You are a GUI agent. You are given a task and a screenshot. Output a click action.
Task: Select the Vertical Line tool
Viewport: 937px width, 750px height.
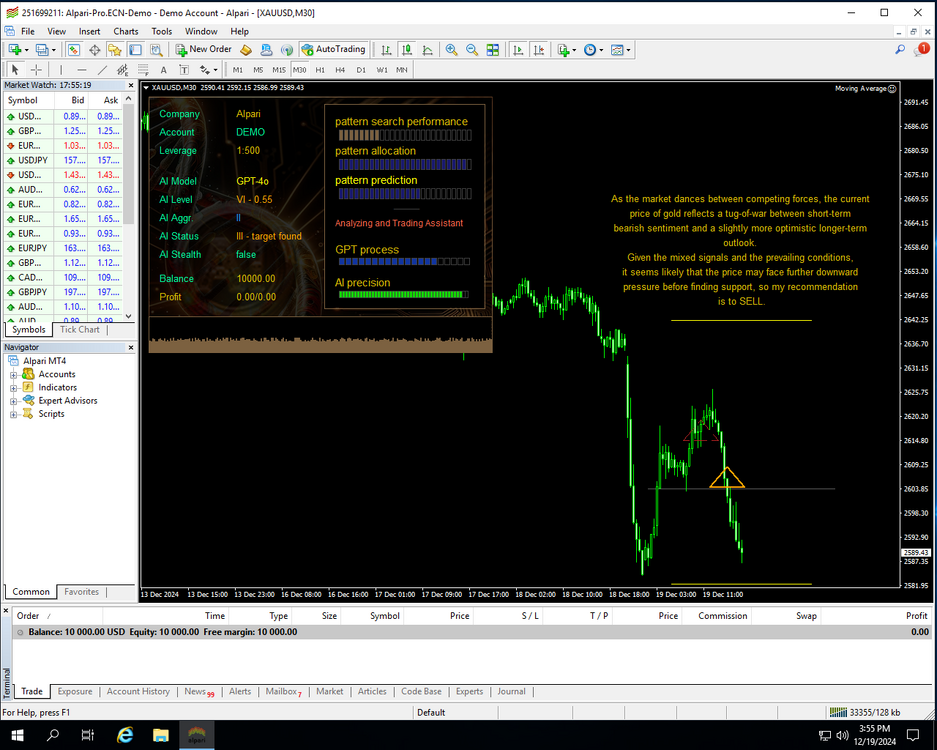61,70
